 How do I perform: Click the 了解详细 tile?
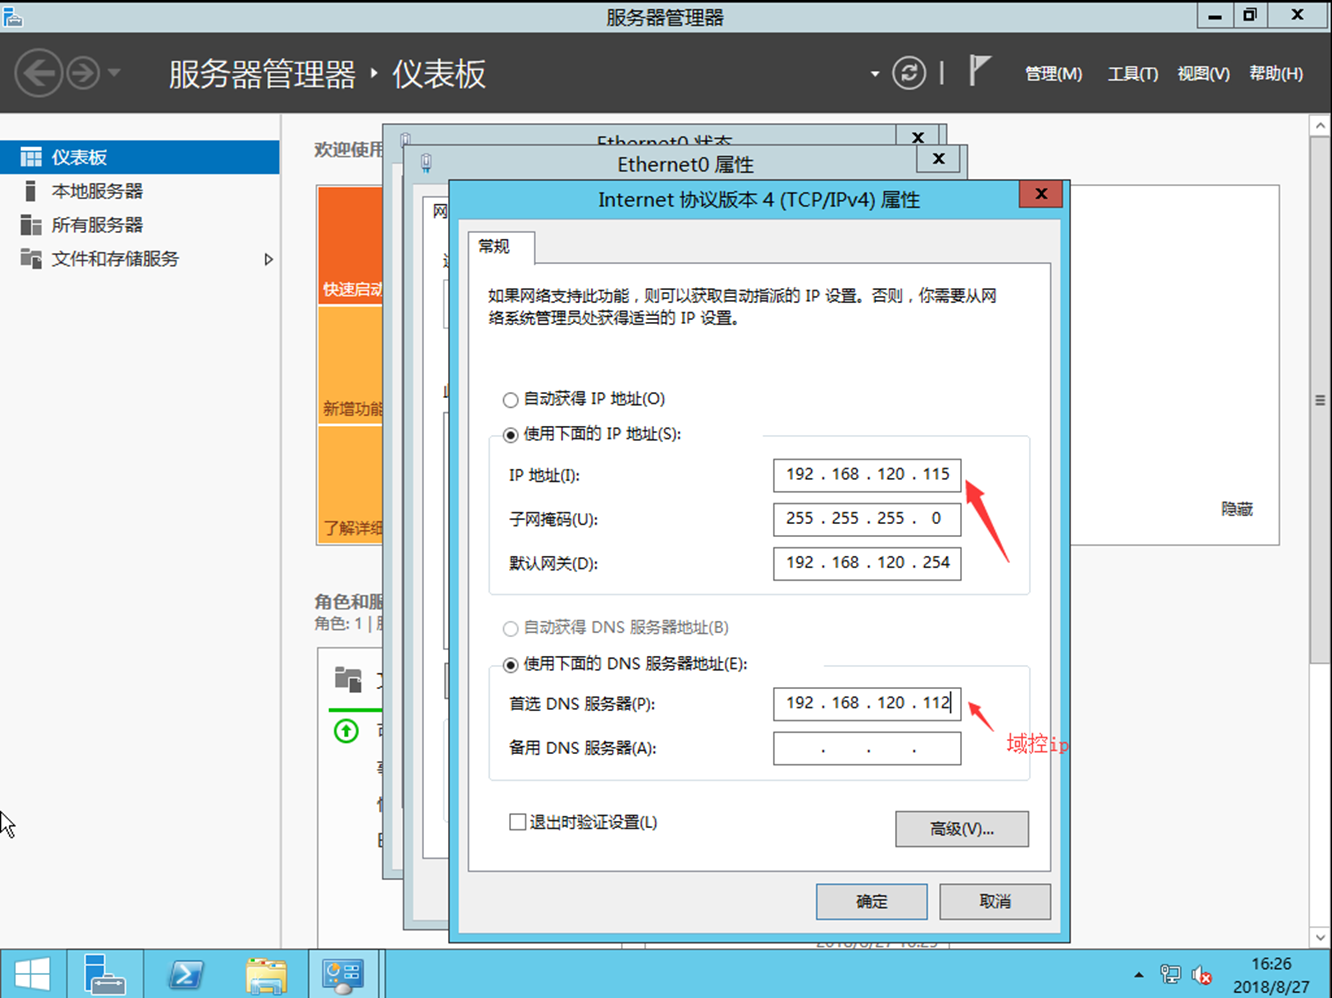(x=350, y=485)
